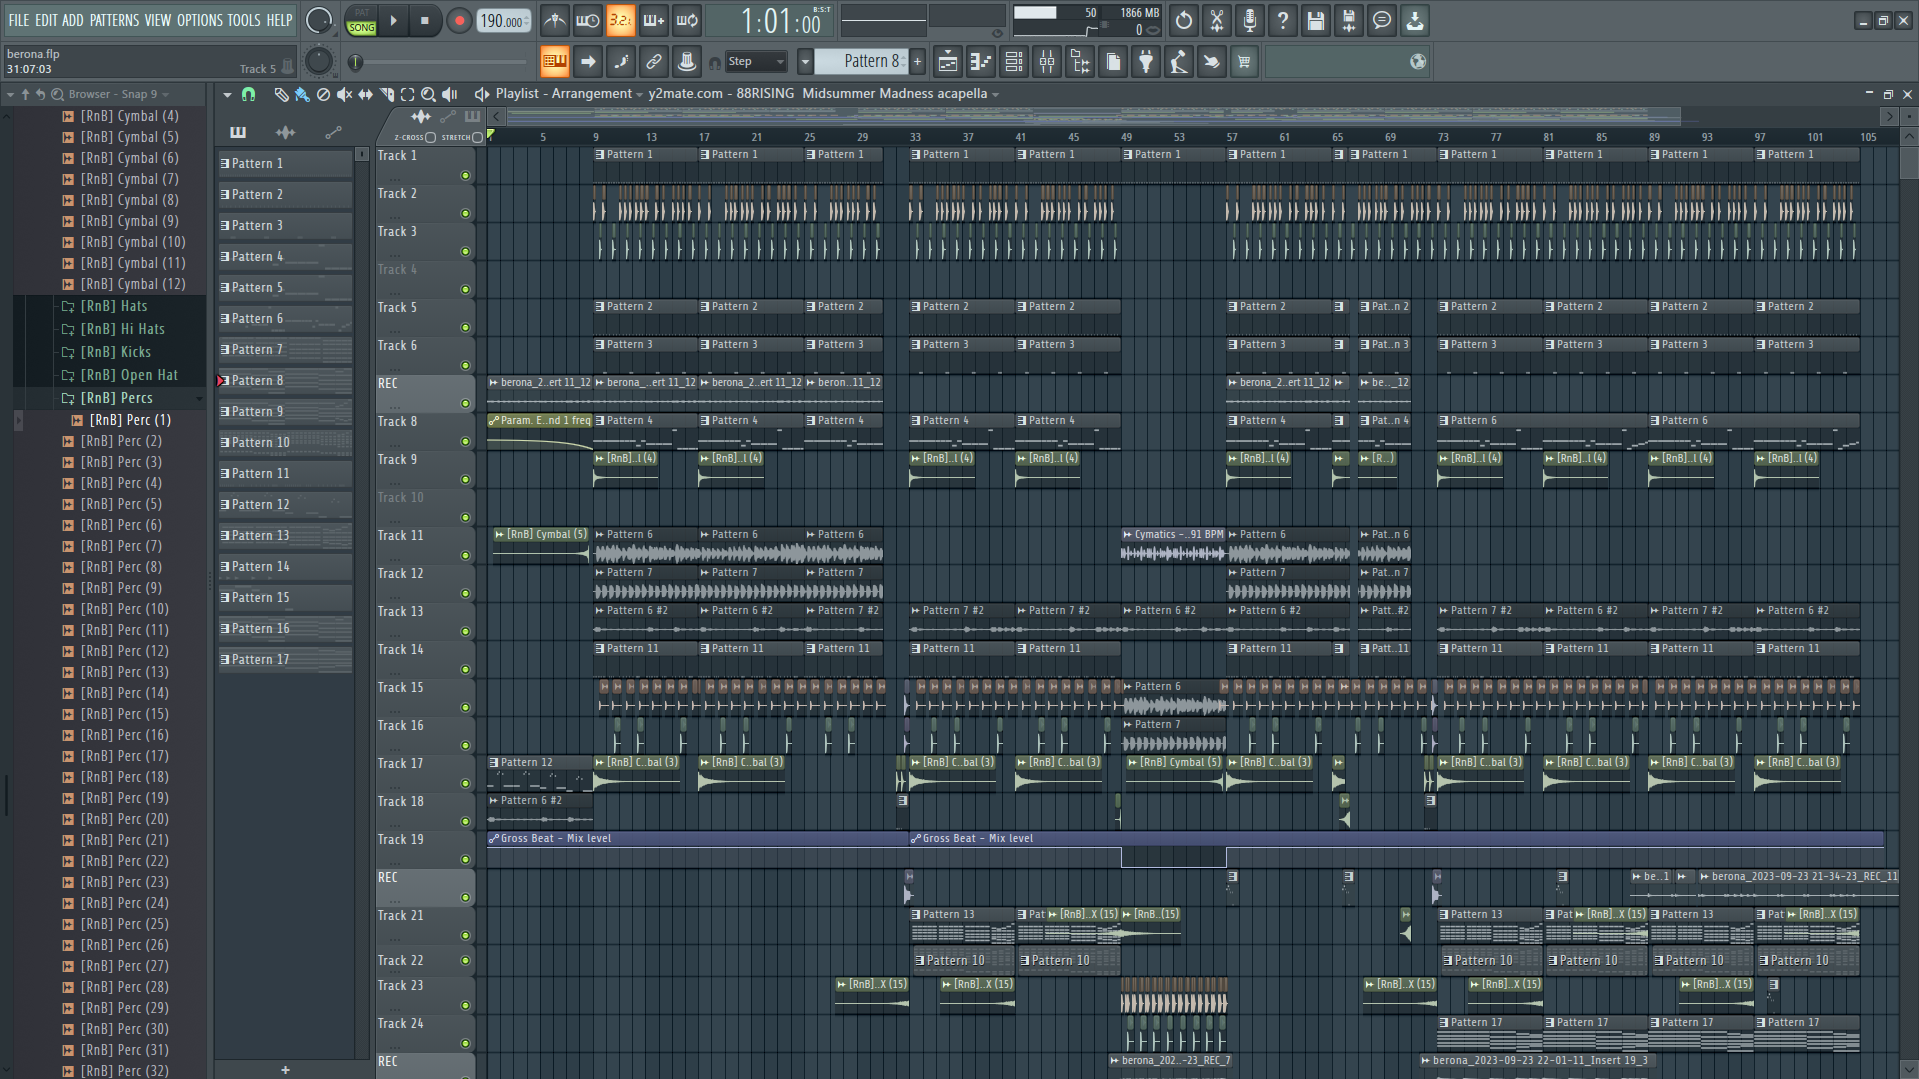Image resolution: width=1919 pixels, height=1079 pixels.
Task: Click the Mute tool speaker icon
Action: 344,94
